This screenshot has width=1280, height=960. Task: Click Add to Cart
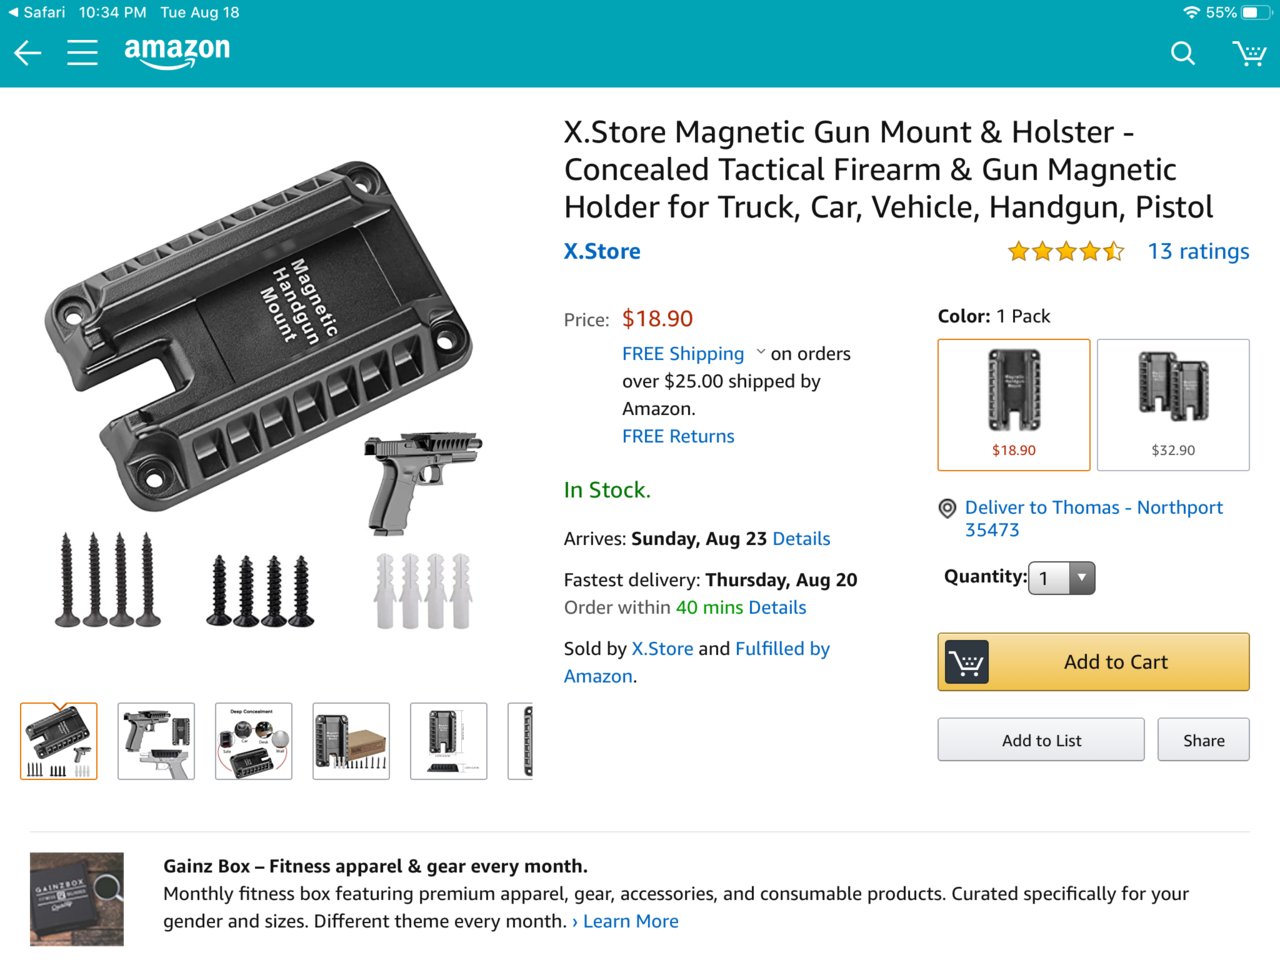1094,662
